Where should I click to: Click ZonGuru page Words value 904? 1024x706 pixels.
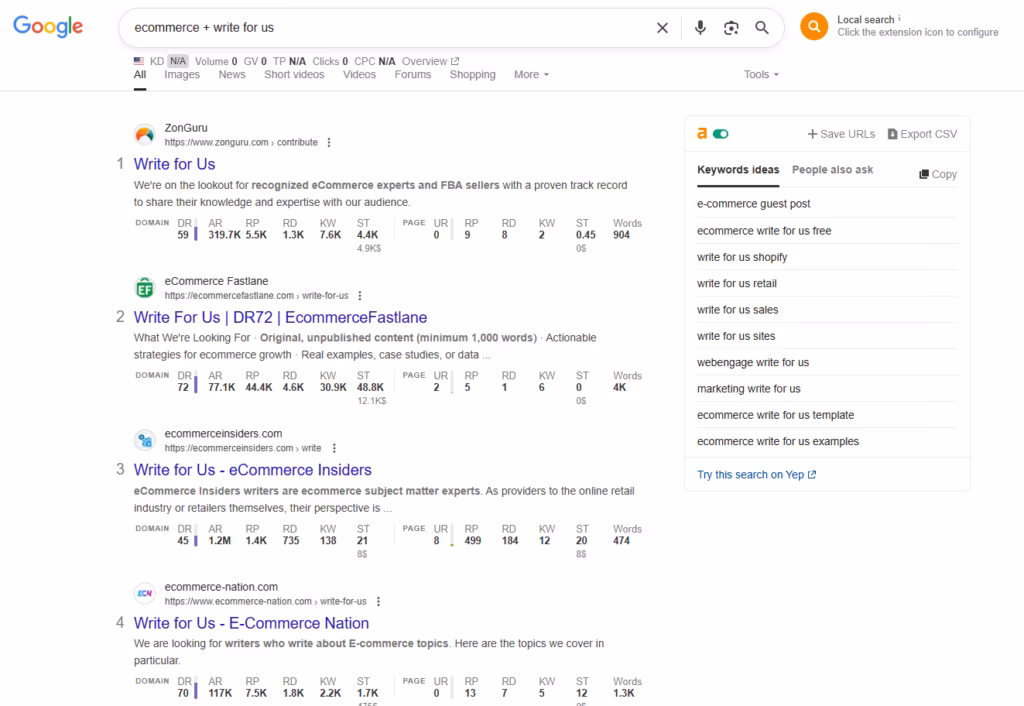coord(621,235)
